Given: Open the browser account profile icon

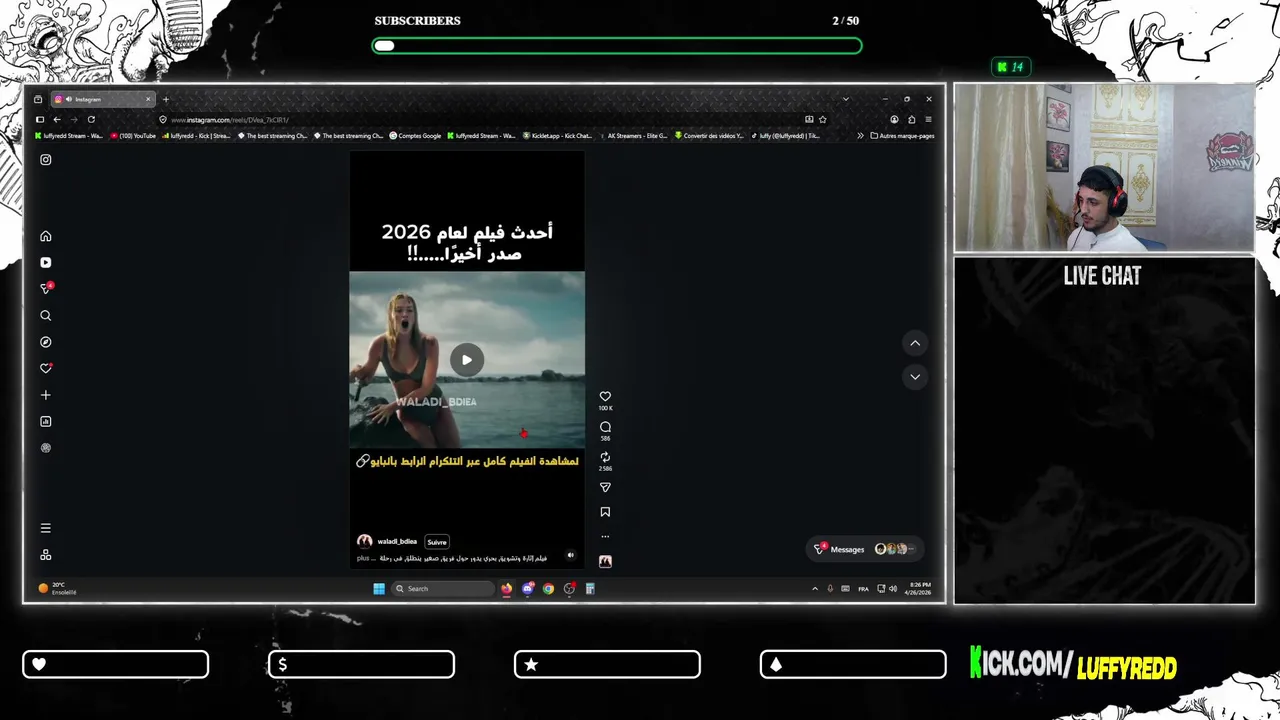Looking at the screenshot, I should click(894, 119).
